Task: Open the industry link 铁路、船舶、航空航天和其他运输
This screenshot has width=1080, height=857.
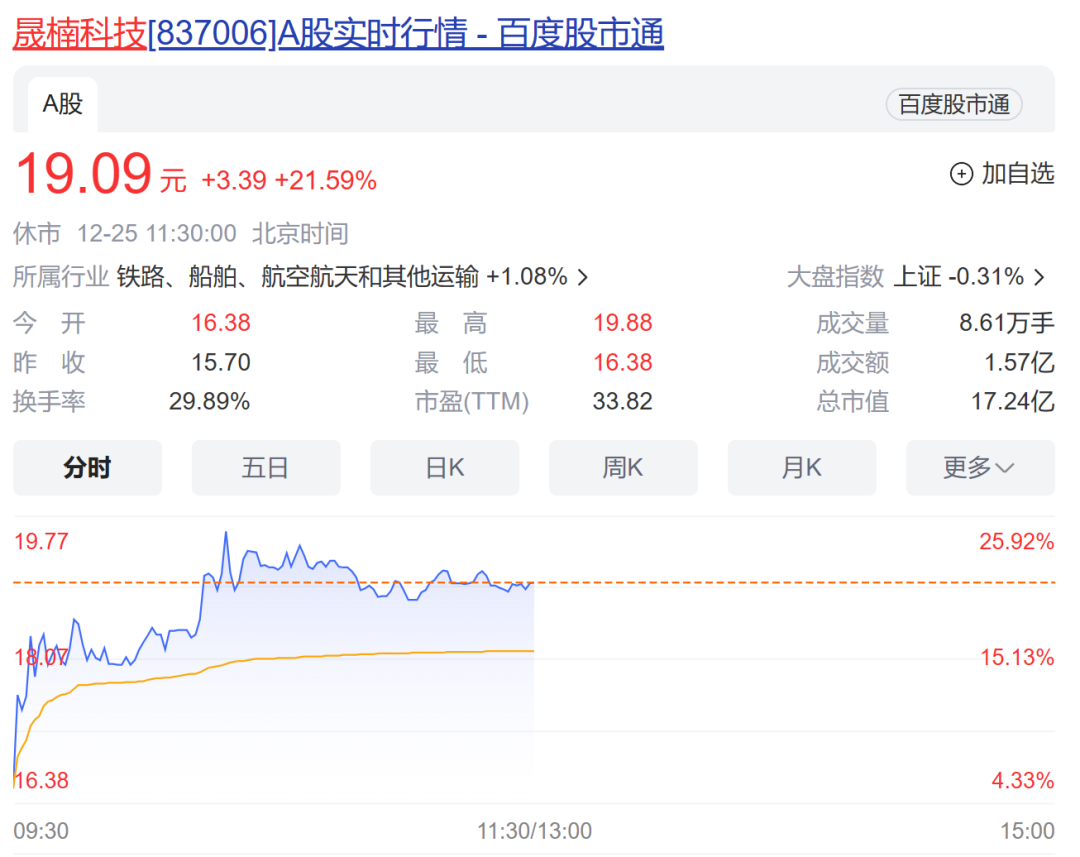Action: (298, 277)
